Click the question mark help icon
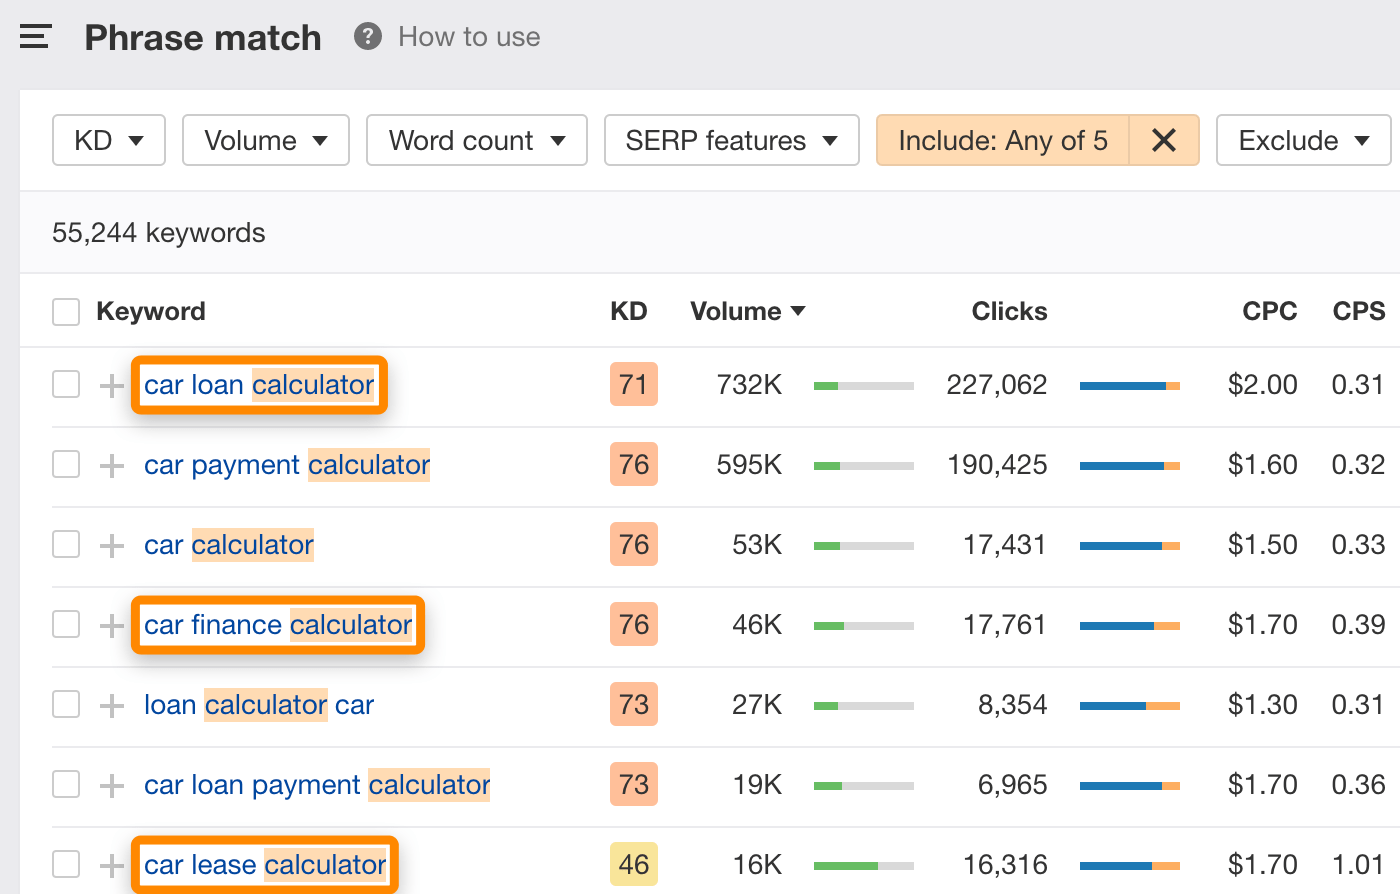Screen dimensions: 1400x894 pyautogui.click(x=368, y=37)
